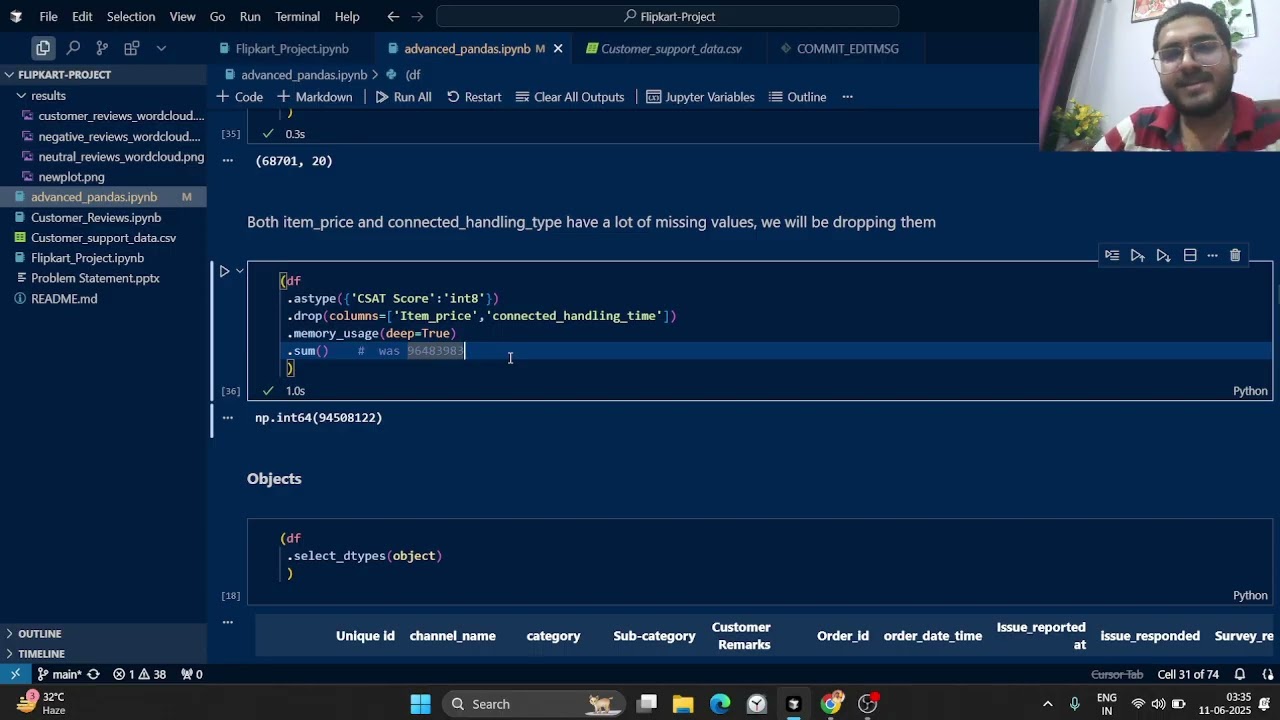Click the Flipkart-Project command search box
The width and height of the screenshot is (1280, 720).
668,16
